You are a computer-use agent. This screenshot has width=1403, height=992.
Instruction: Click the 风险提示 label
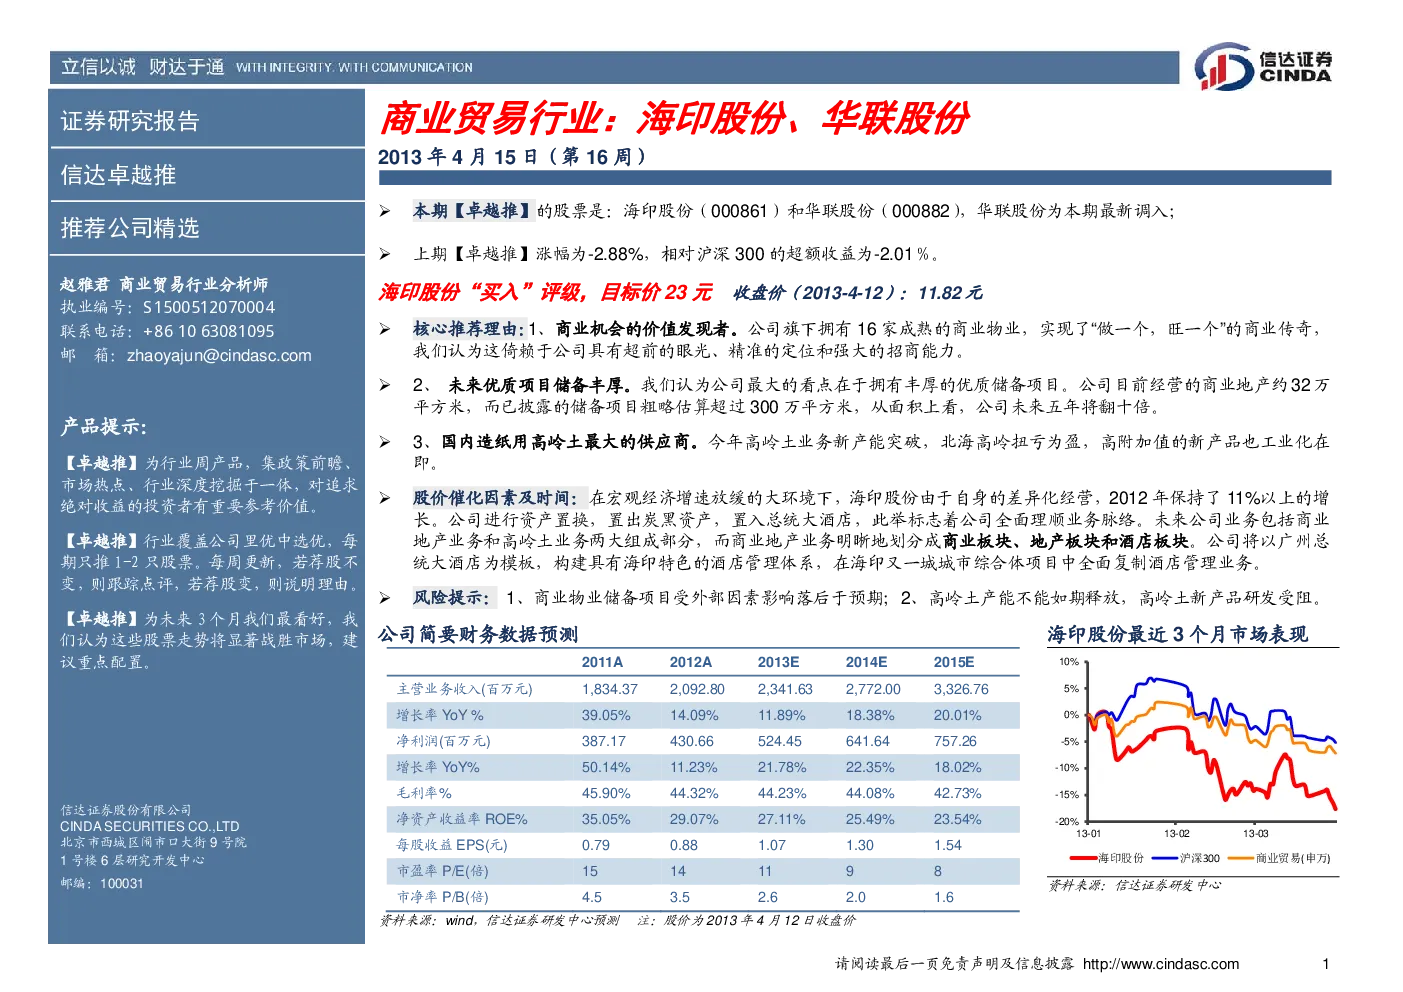point(454,598)
